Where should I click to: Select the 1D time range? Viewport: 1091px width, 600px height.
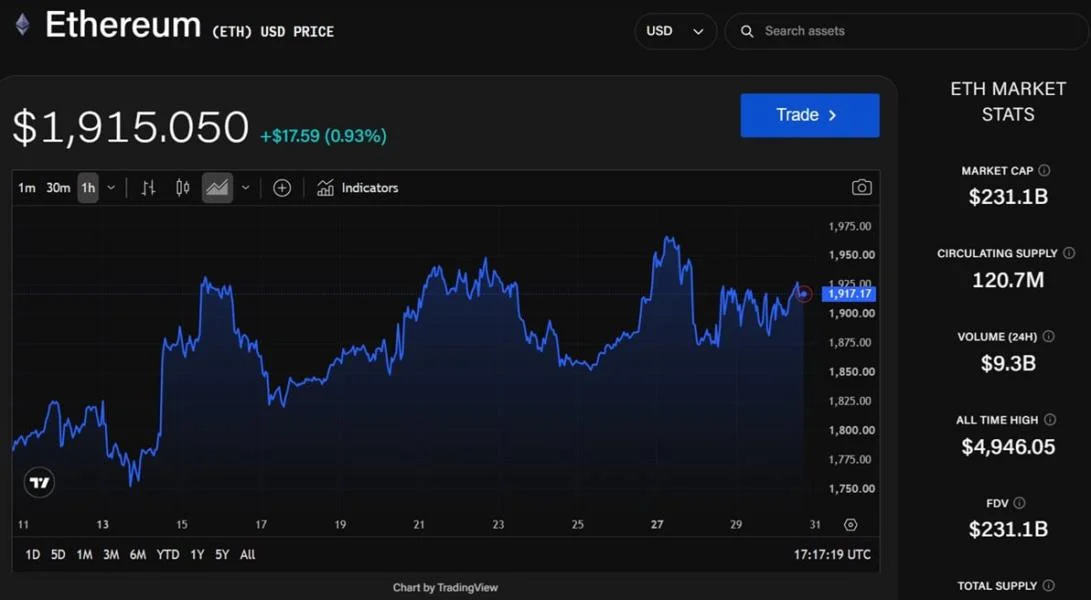pos(33,555)
